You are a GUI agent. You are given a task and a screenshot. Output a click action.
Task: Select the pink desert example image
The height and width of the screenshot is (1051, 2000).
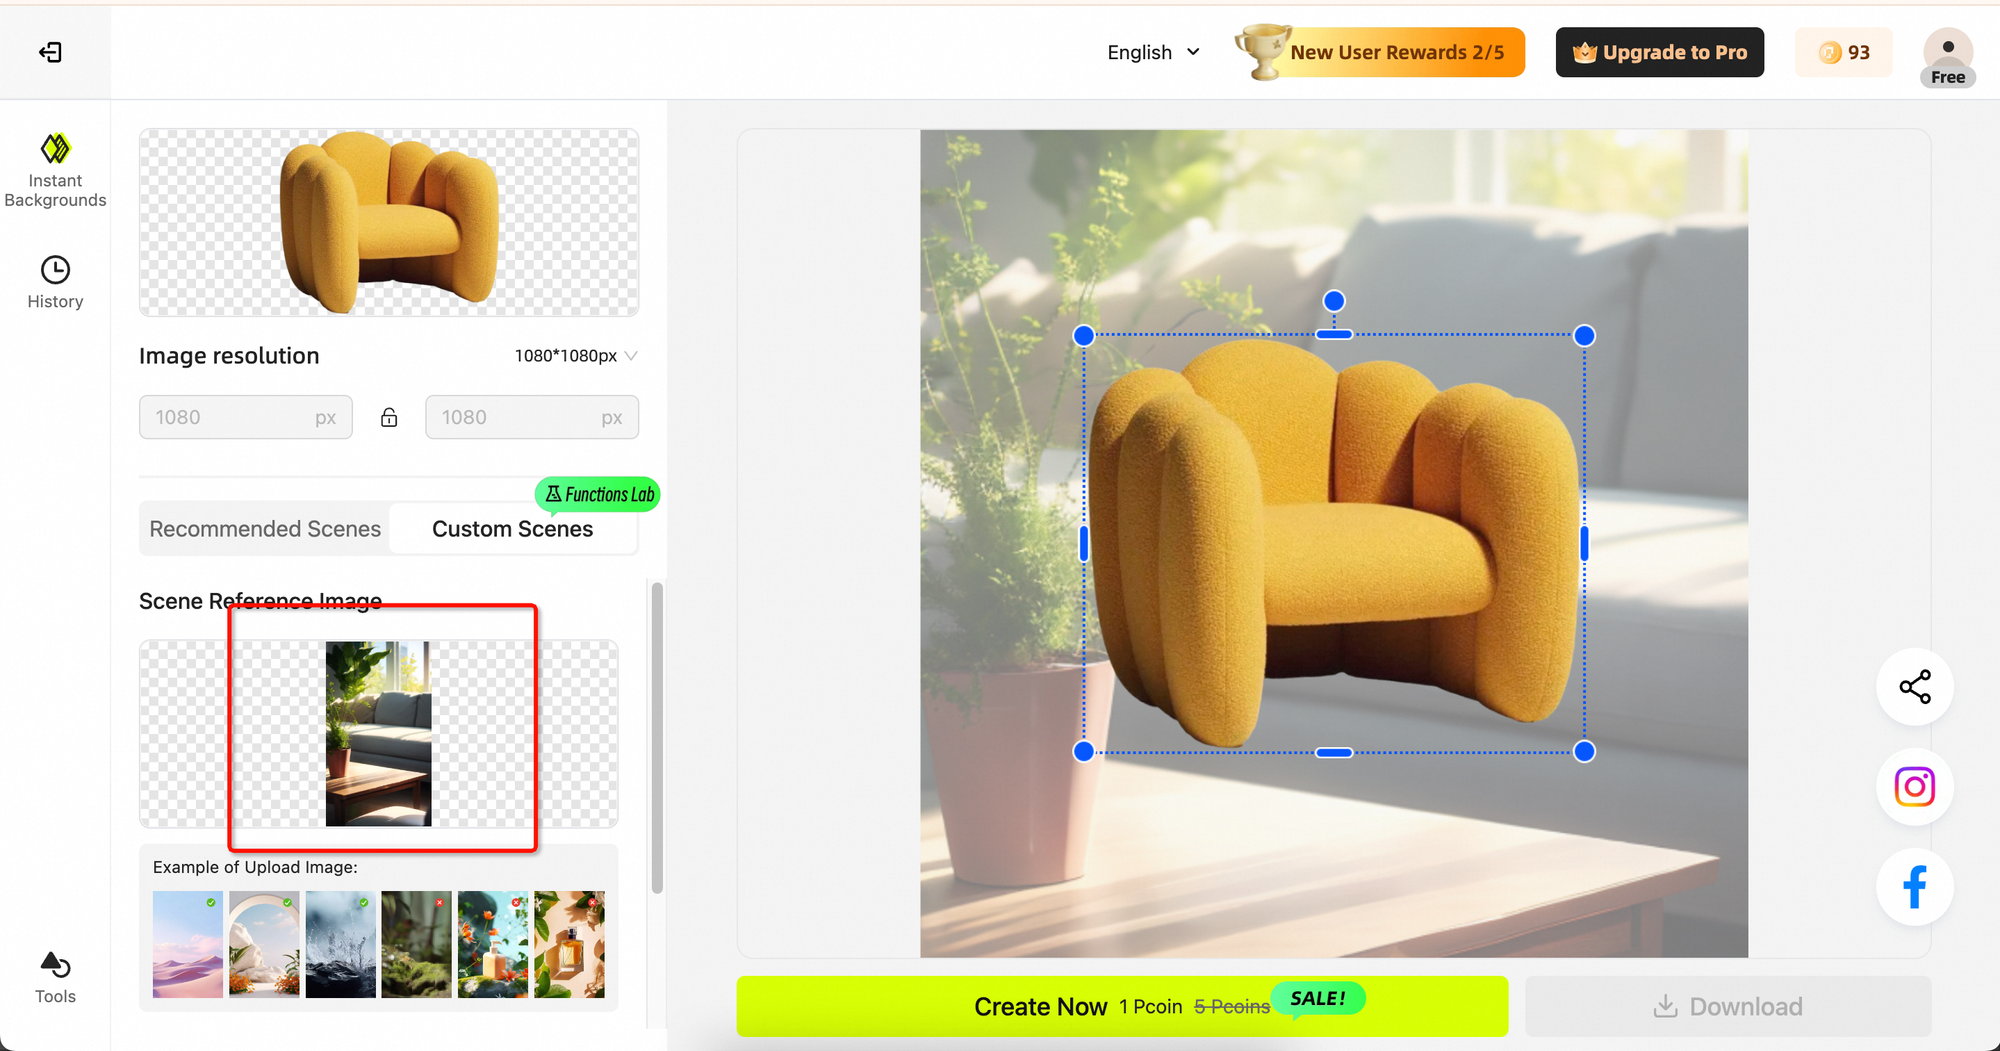tap(188, 945)
